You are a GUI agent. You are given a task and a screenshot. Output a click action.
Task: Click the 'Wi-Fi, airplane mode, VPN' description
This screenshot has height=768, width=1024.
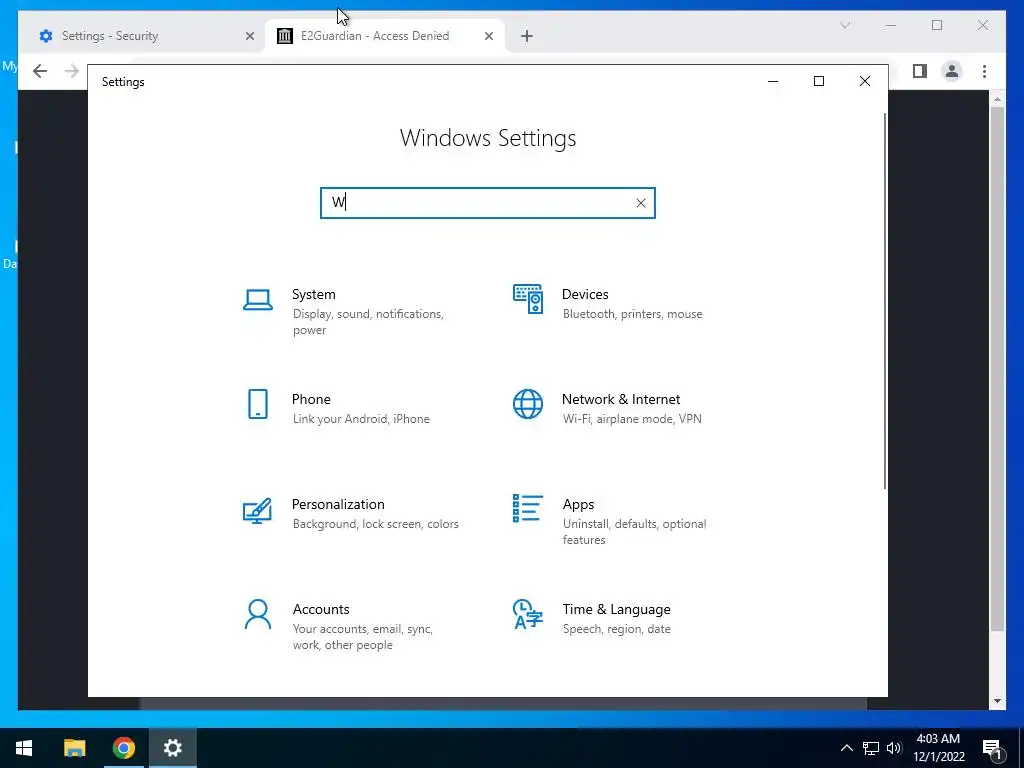pyautogui.click(x=632, y=419)
